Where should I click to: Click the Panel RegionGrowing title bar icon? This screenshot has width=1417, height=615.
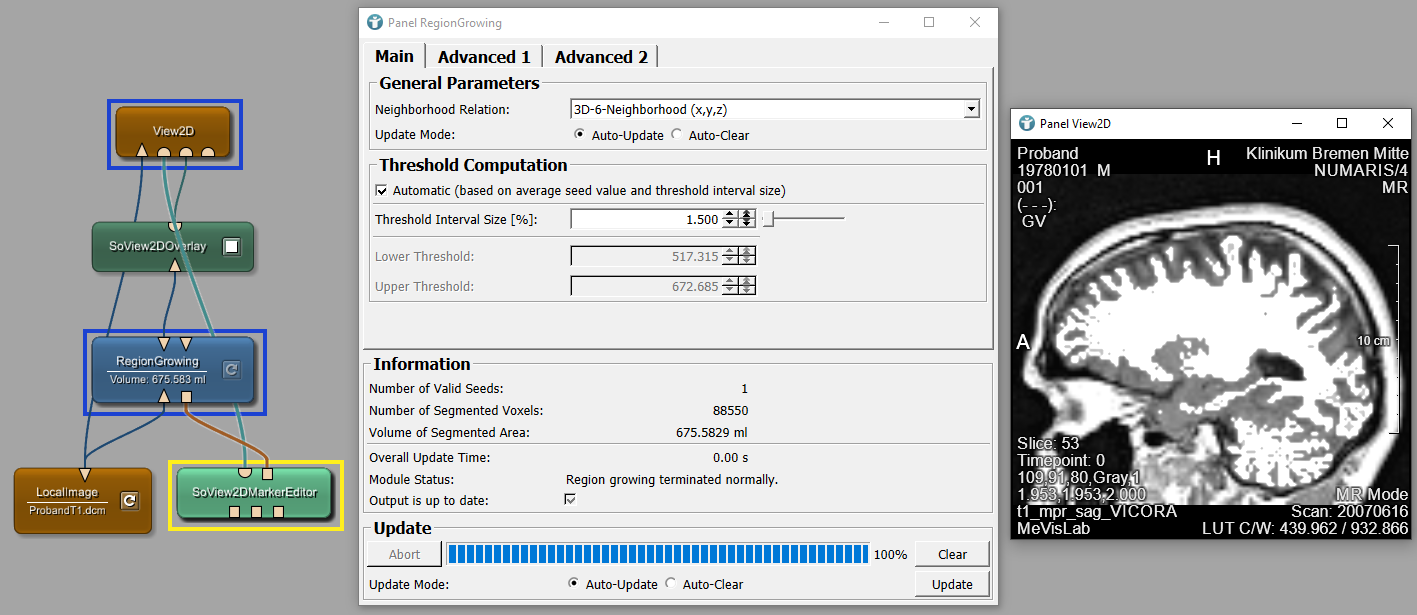click(375, 22)
